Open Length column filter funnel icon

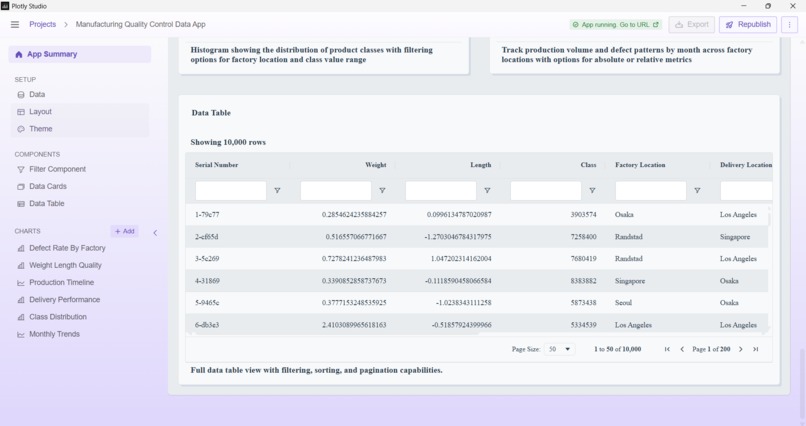click(x=487, y=191)
